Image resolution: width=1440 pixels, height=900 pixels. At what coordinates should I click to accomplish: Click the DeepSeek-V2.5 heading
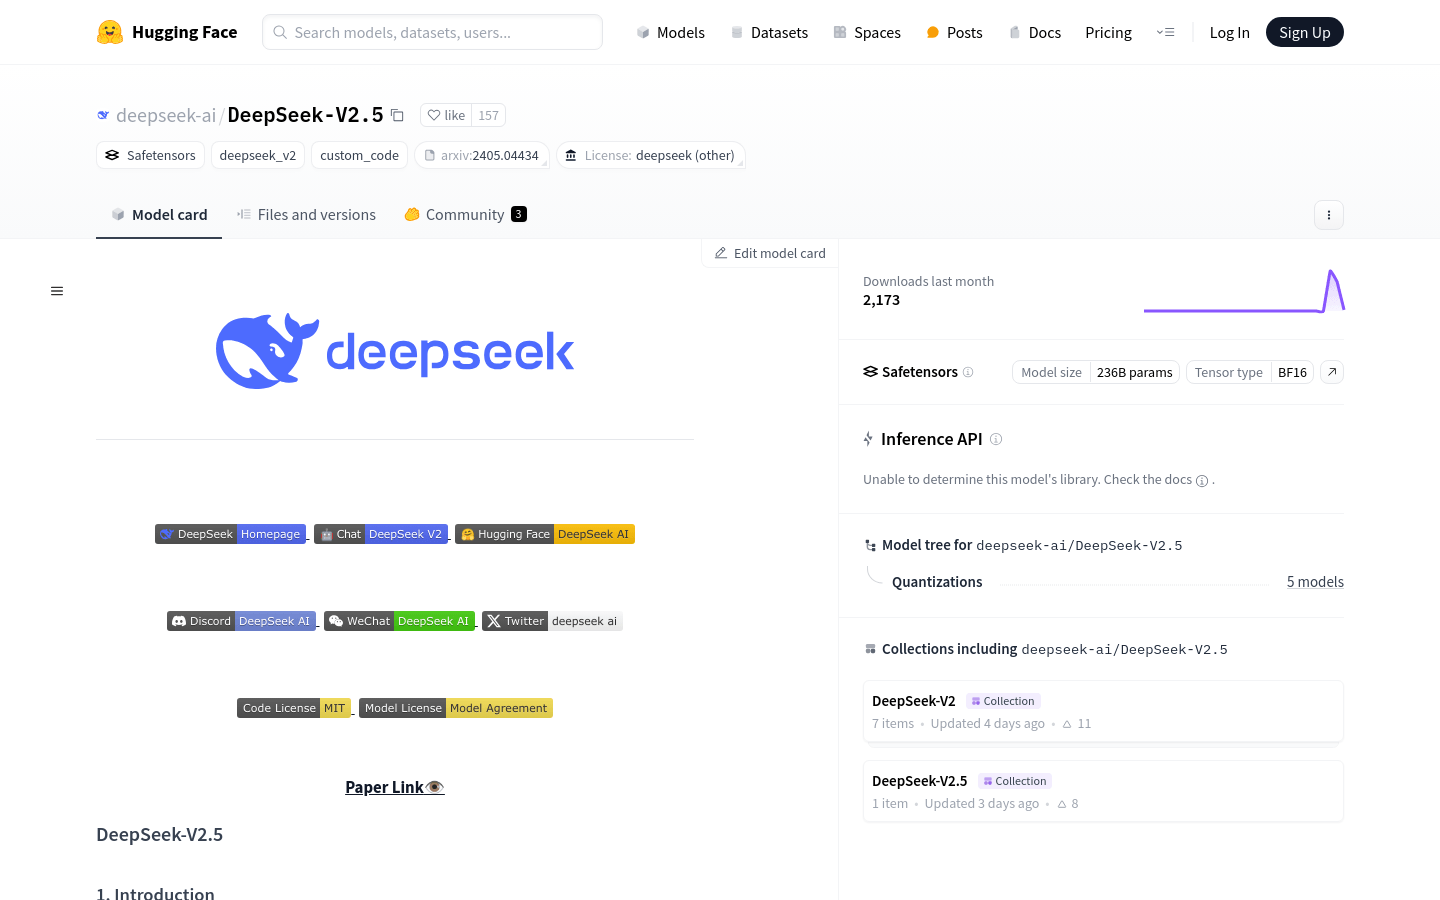tap(159, 834)
